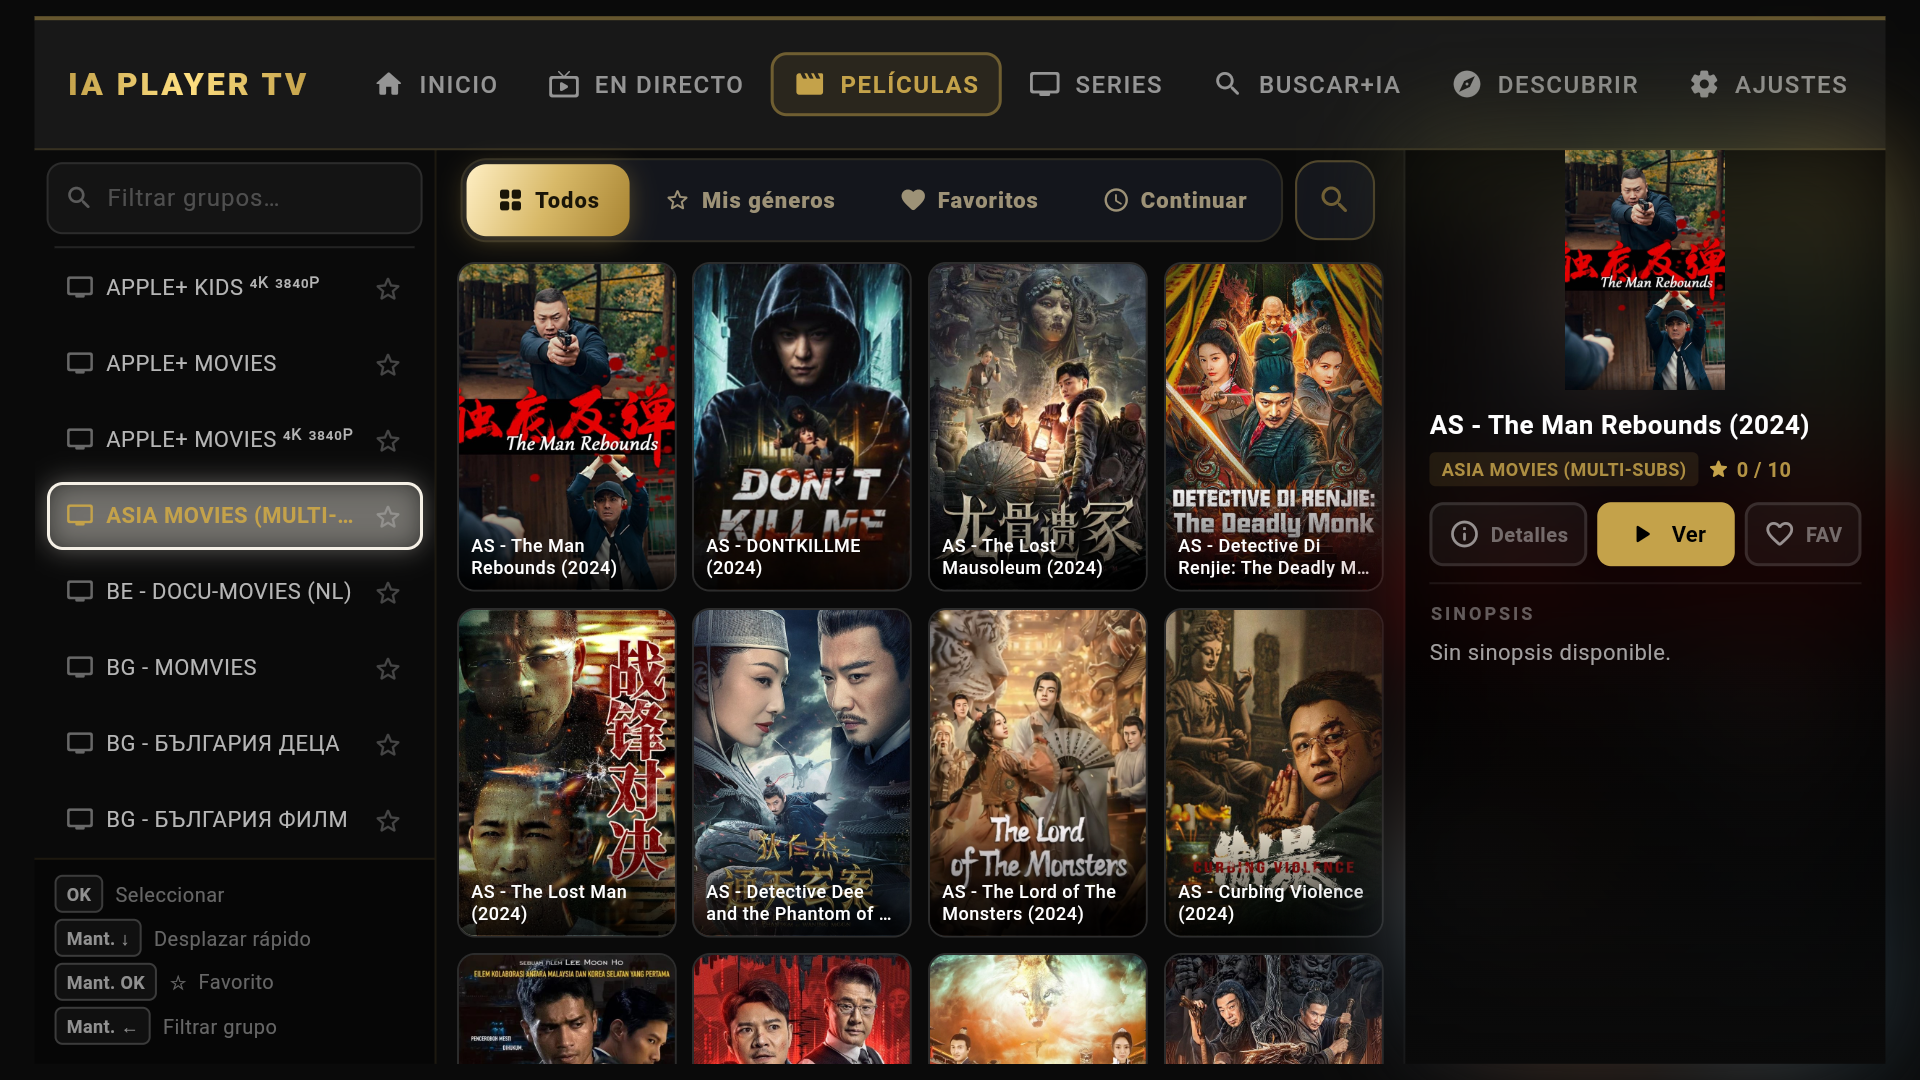Image resolution: width=1920 pixels, height=1080 pixels.
Task: Open The Lost Man (2024) poster
Action: [567, 773]
